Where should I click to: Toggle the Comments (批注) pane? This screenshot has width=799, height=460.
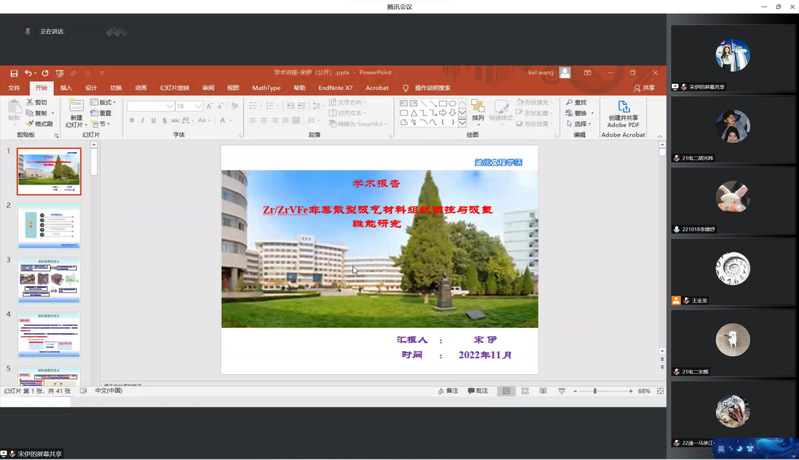pyautogui.click(x=478, y=391)
